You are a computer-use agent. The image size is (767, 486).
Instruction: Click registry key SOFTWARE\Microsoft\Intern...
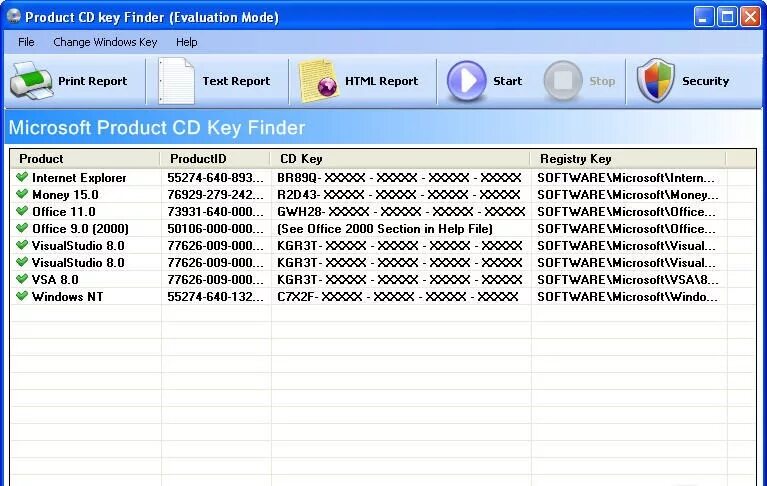[626, 177]
